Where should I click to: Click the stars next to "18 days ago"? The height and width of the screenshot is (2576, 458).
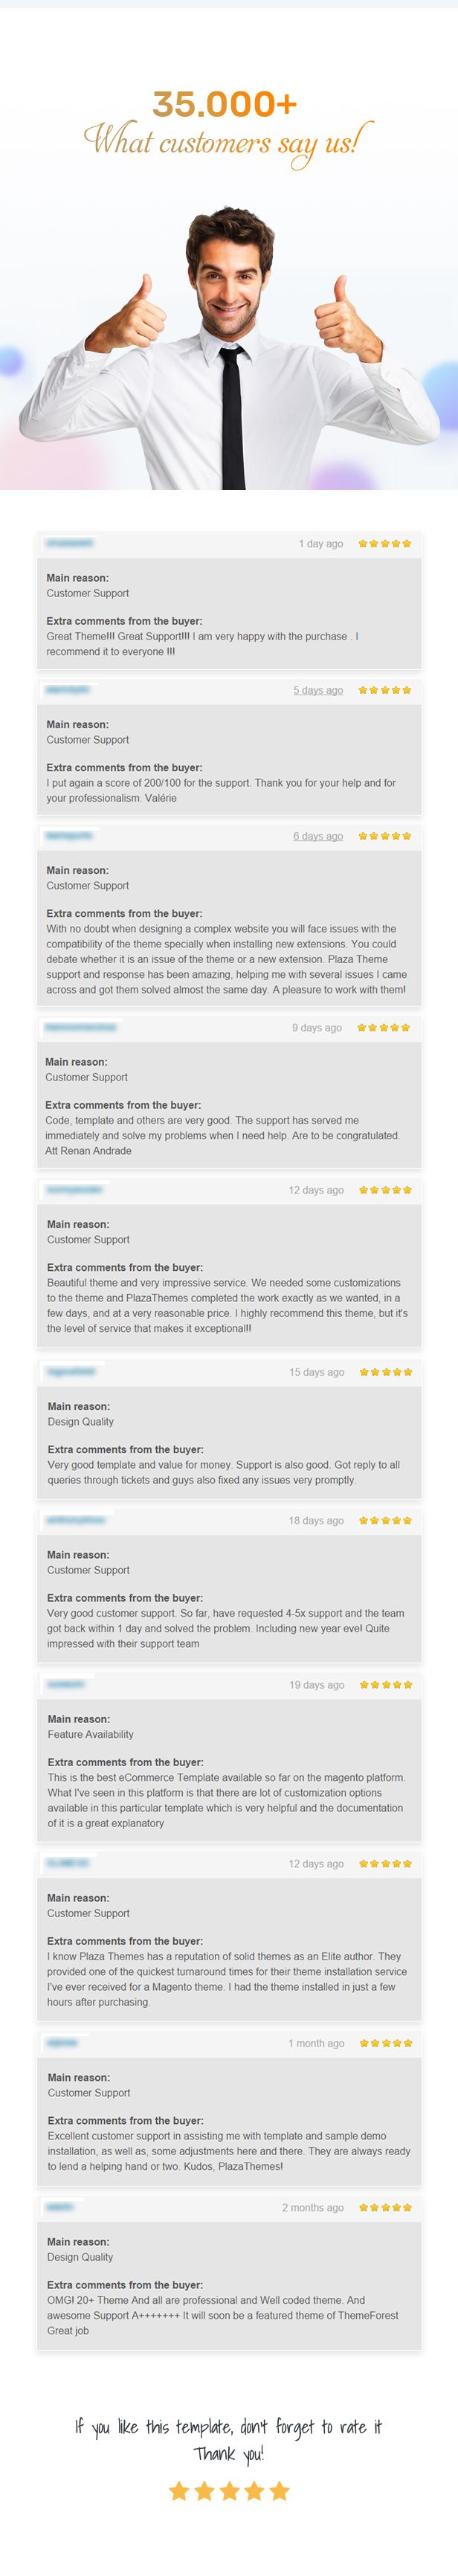tap(385, 1520)
